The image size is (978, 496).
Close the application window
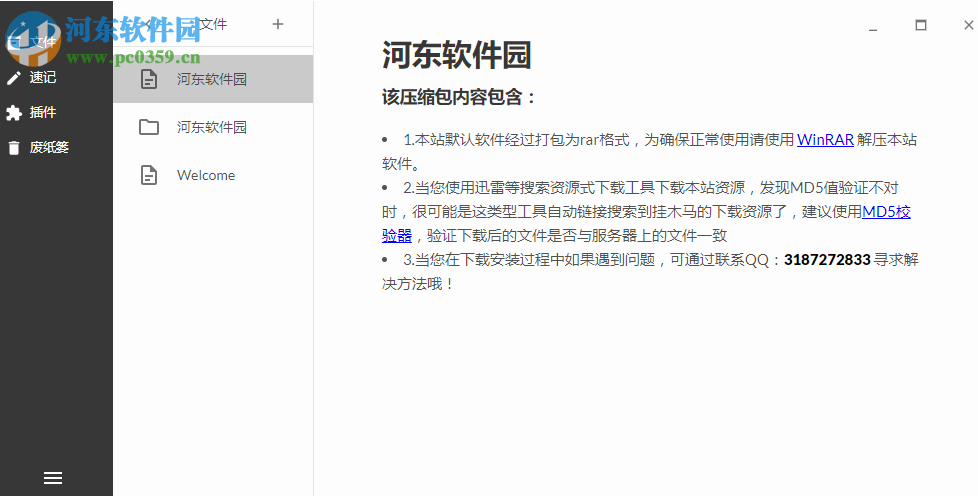968,25
